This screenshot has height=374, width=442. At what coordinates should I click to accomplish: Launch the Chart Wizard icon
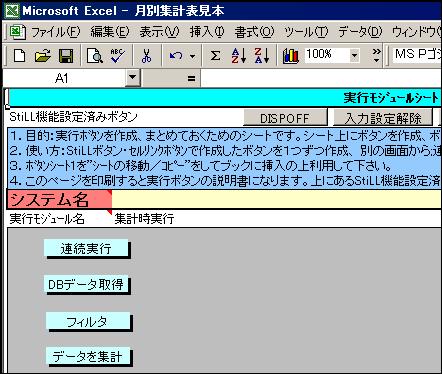pos(290,56)
